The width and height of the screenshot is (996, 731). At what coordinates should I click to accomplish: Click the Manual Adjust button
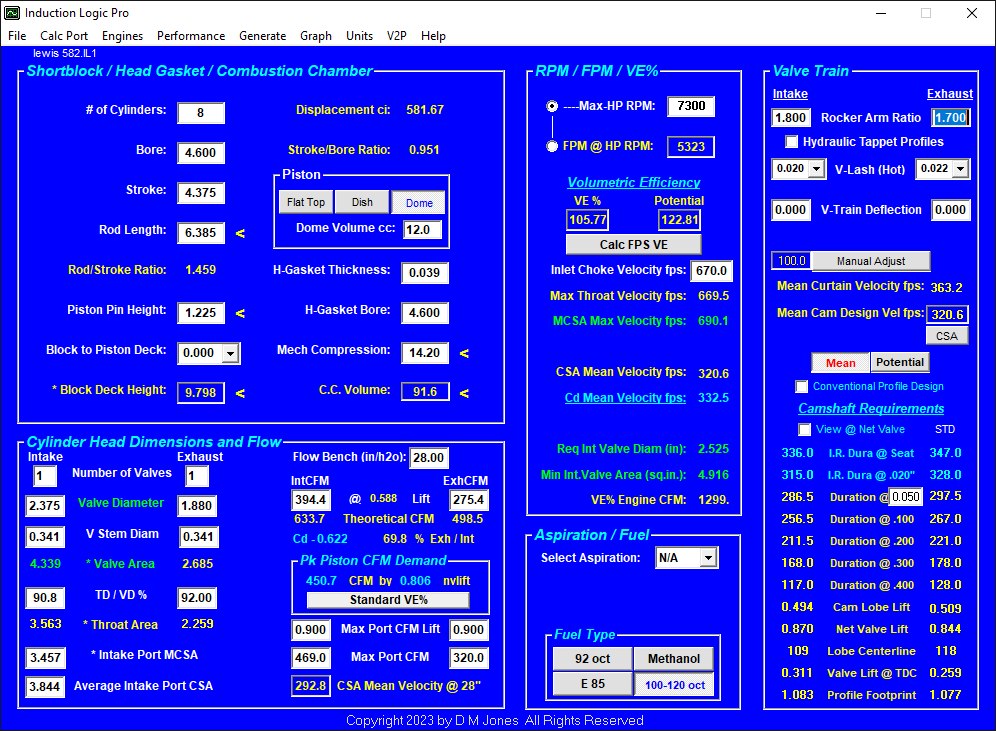point(871,261)
